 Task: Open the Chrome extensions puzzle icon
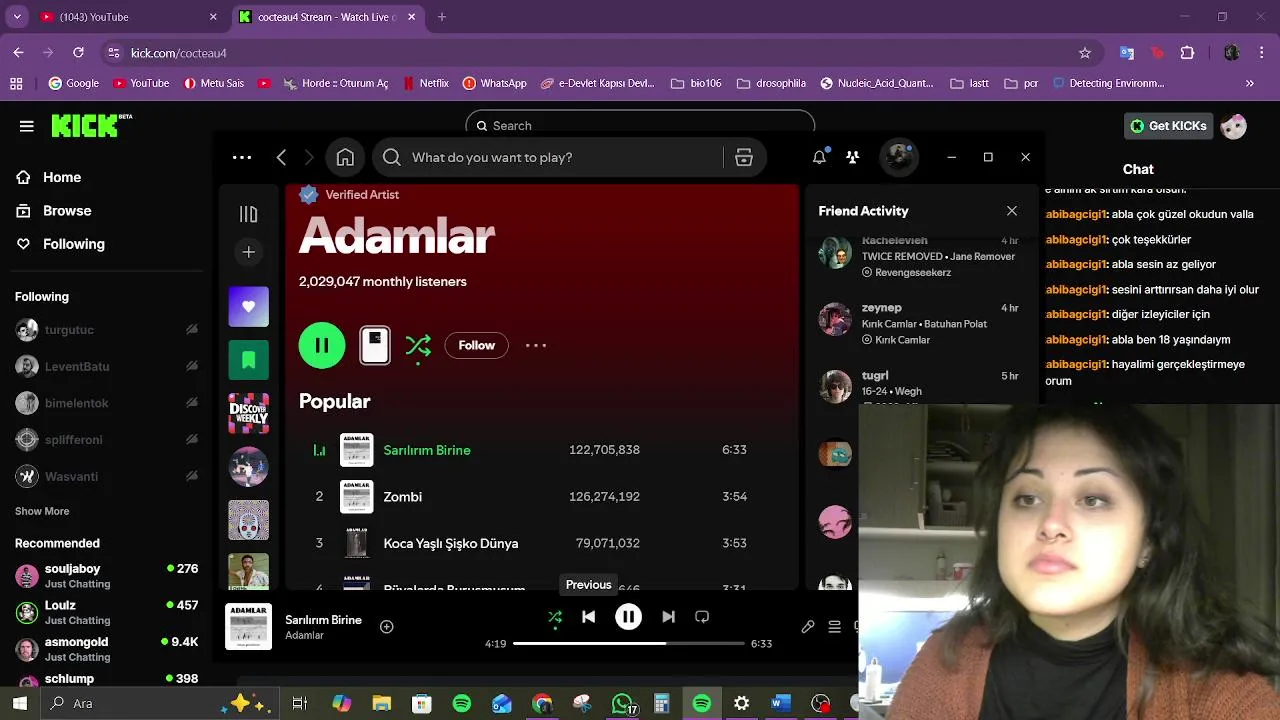point(1188,53)
